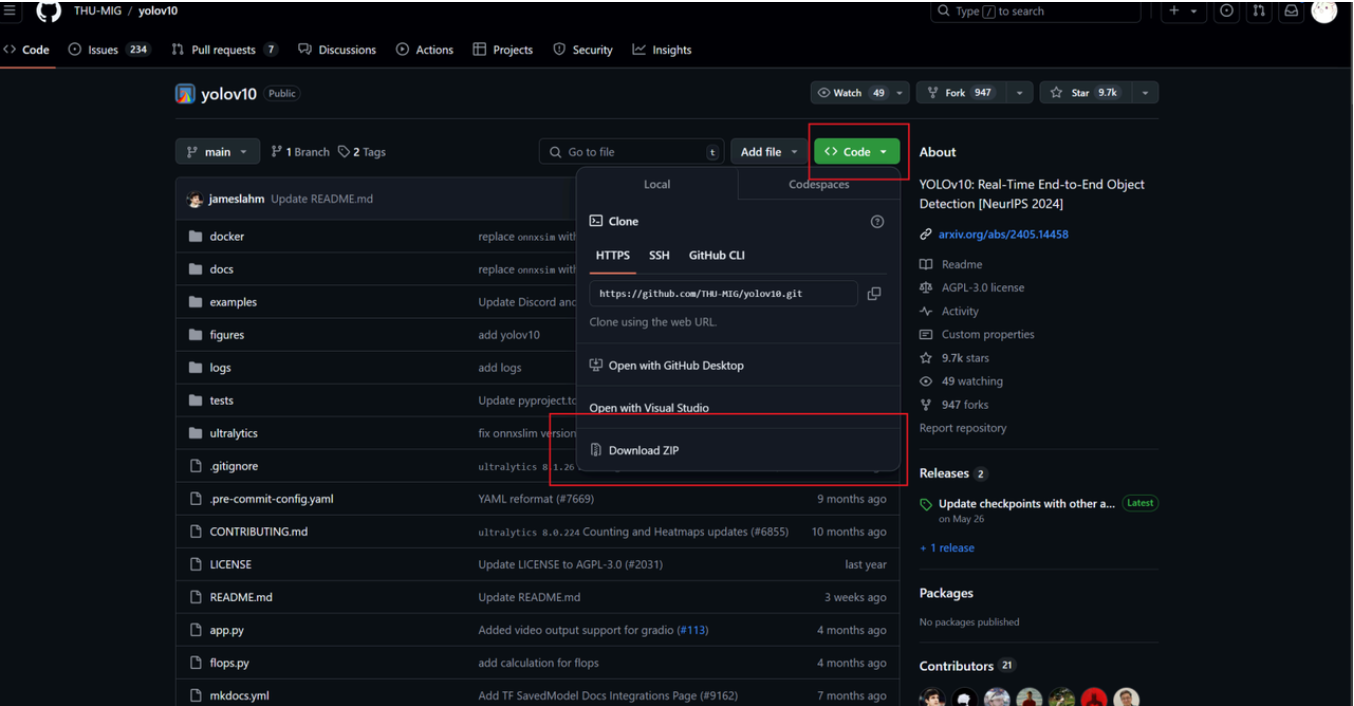
Task: Open the Insights tab
Action: click(662, 50)
